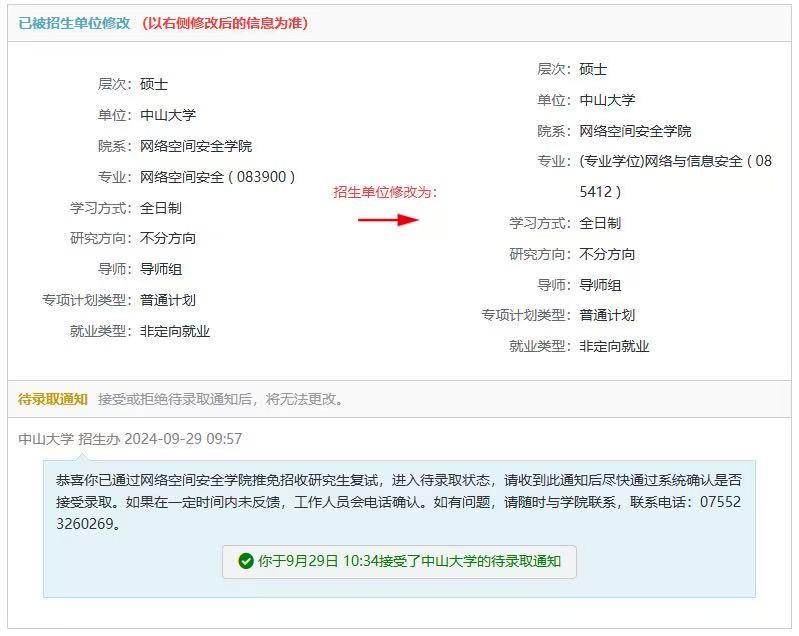The height and width of the screenshot is (636, 799).
Task: Click the green checkmark icon in acceptance notice
Action: point(246,561)
